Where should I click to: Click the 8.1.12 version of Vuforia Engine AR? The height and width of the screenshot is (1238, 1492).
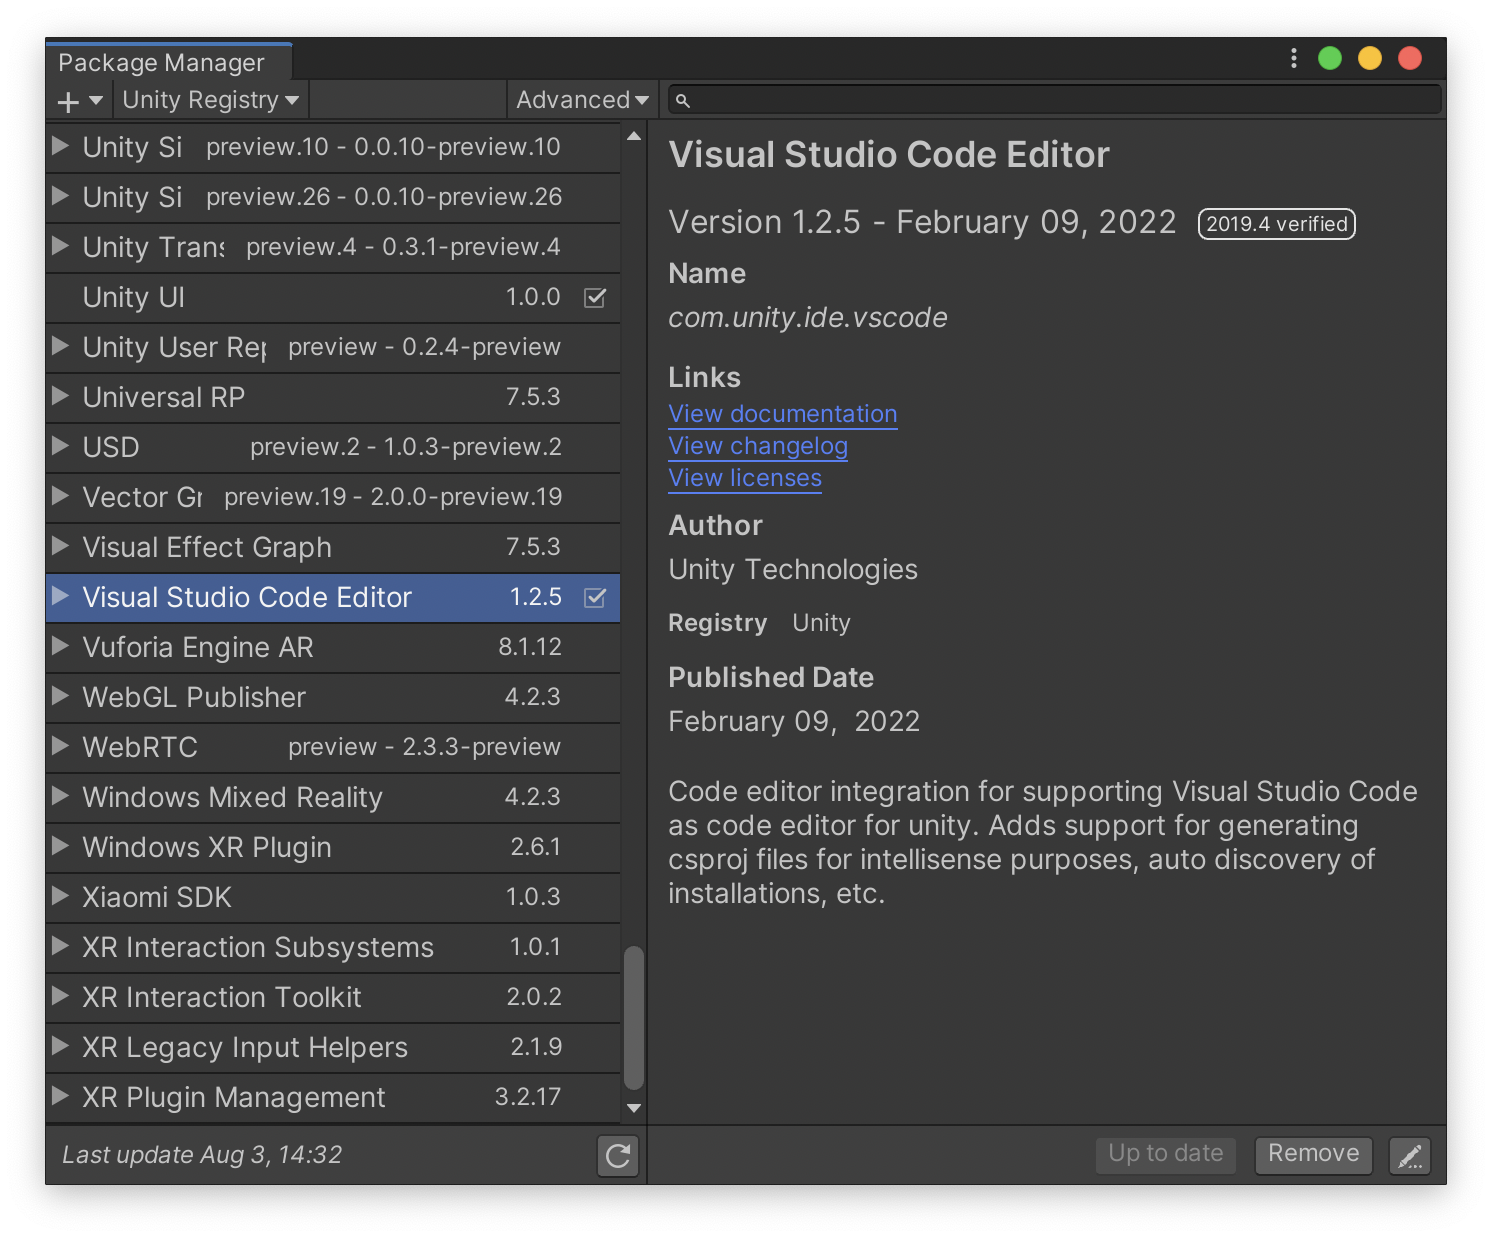pyautogui.click(x=530, y=647)
